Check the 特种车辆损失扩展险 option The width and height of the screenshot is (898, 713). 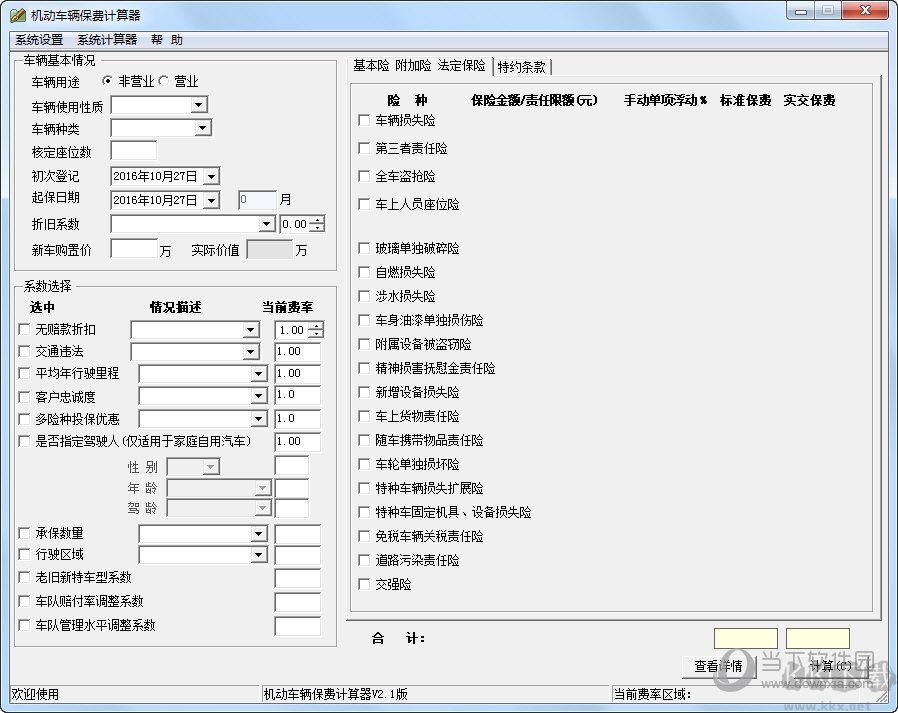click(364, 488)
